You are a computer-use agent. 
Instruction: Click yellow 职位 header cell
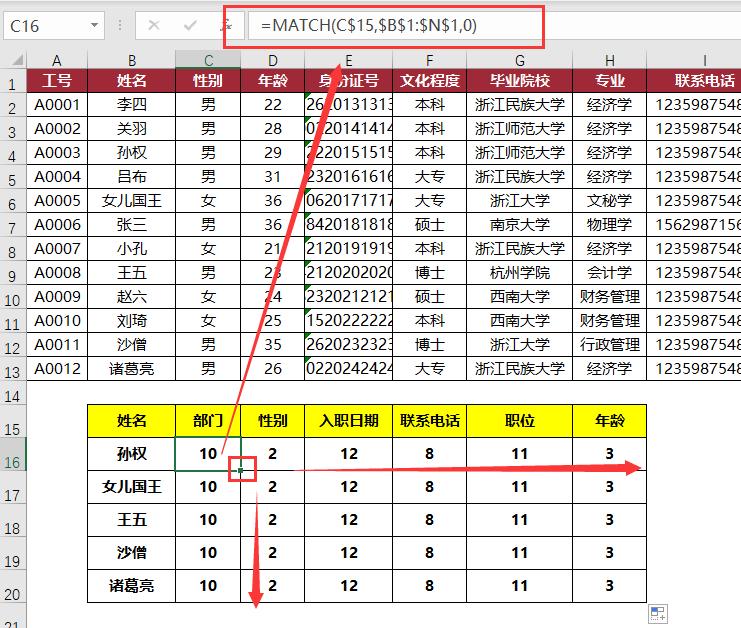click(519, 421)
